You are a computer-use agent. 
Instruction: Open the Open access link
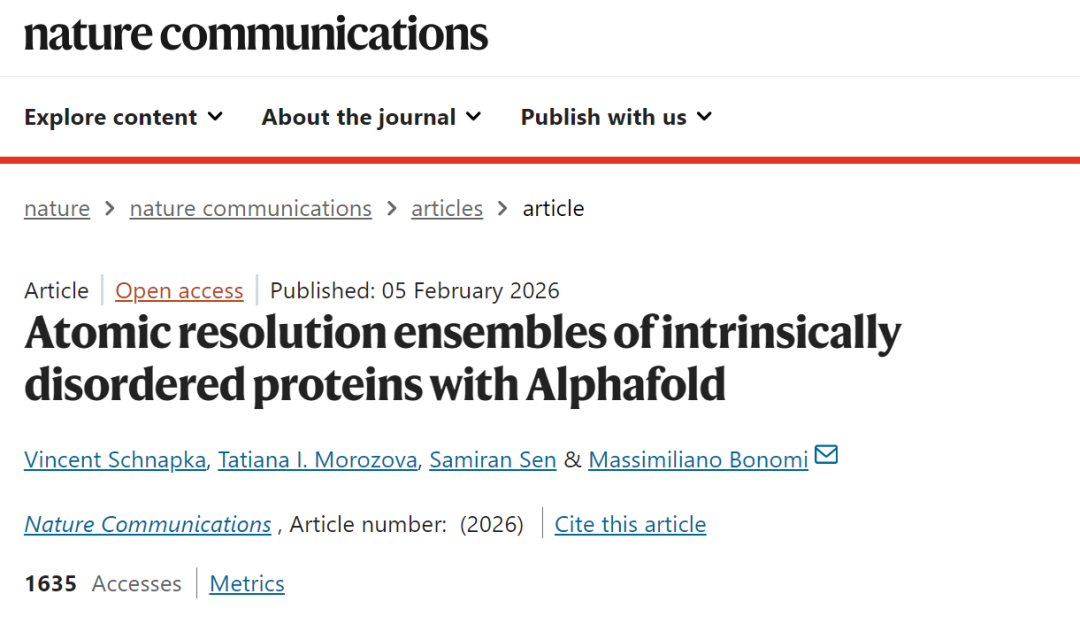coord(179,290)
